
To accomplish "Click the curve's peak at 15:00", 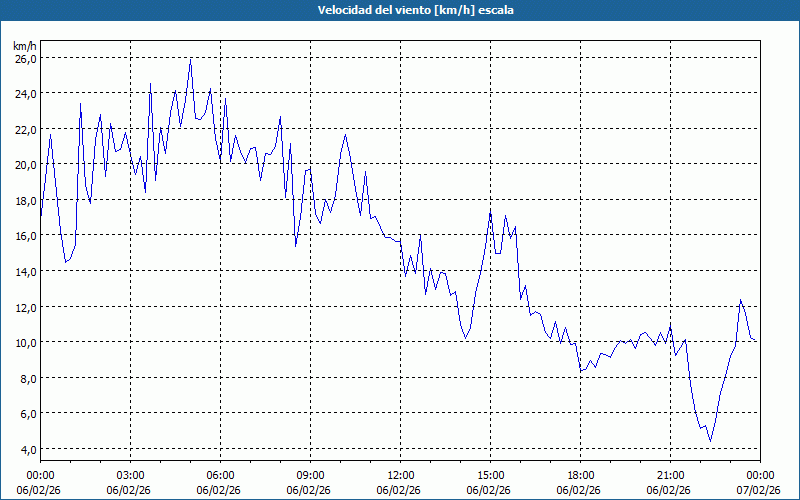I will (x=491, y=211).
